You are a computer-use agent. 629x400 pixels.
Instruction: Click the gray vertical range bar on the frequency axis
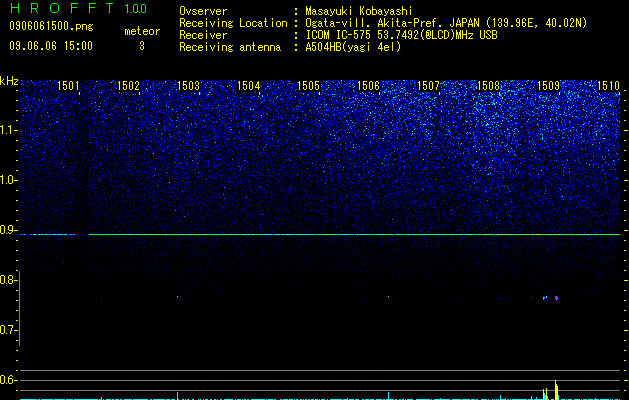click(x=19, y=308)
